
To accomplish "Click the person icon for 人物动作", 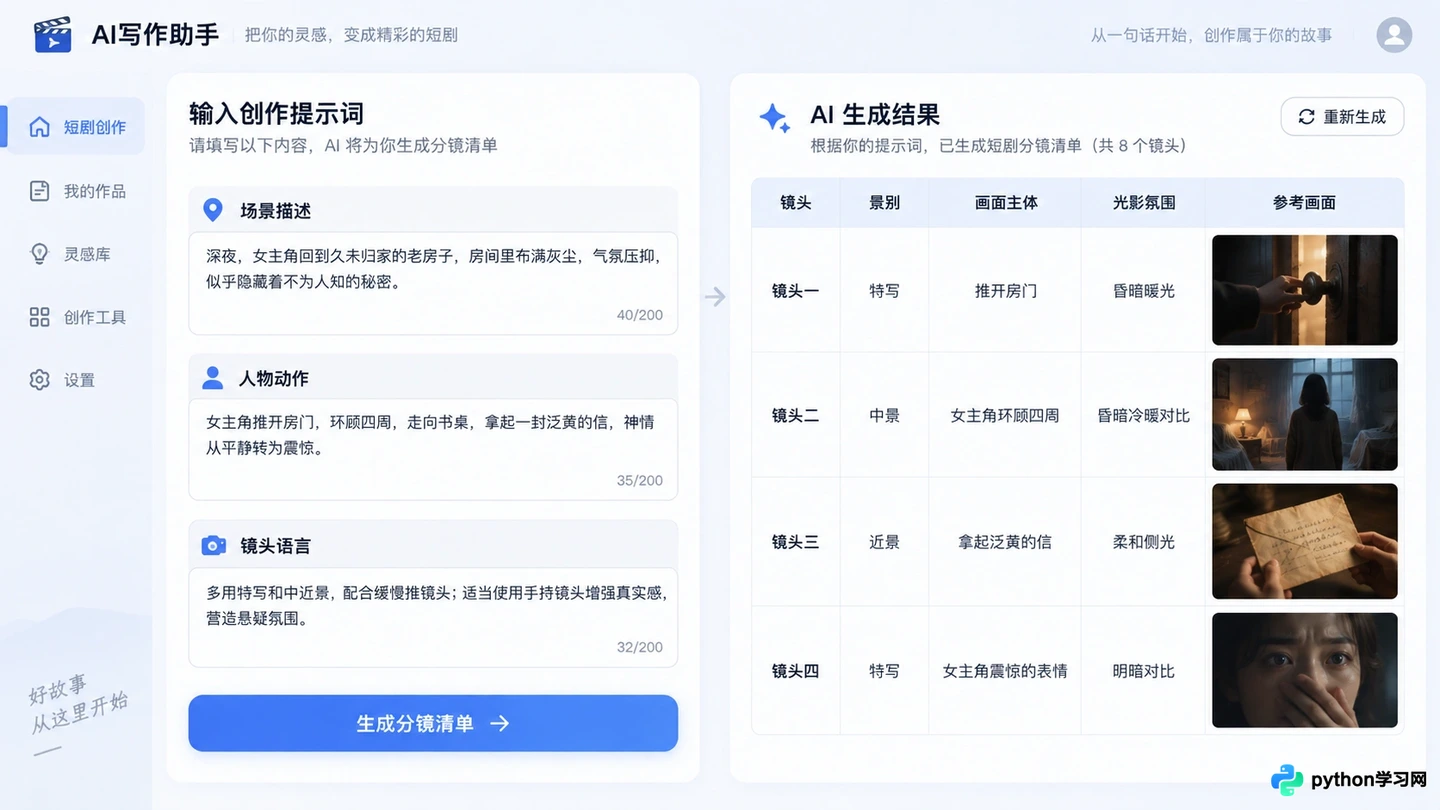I will (212, 378).
